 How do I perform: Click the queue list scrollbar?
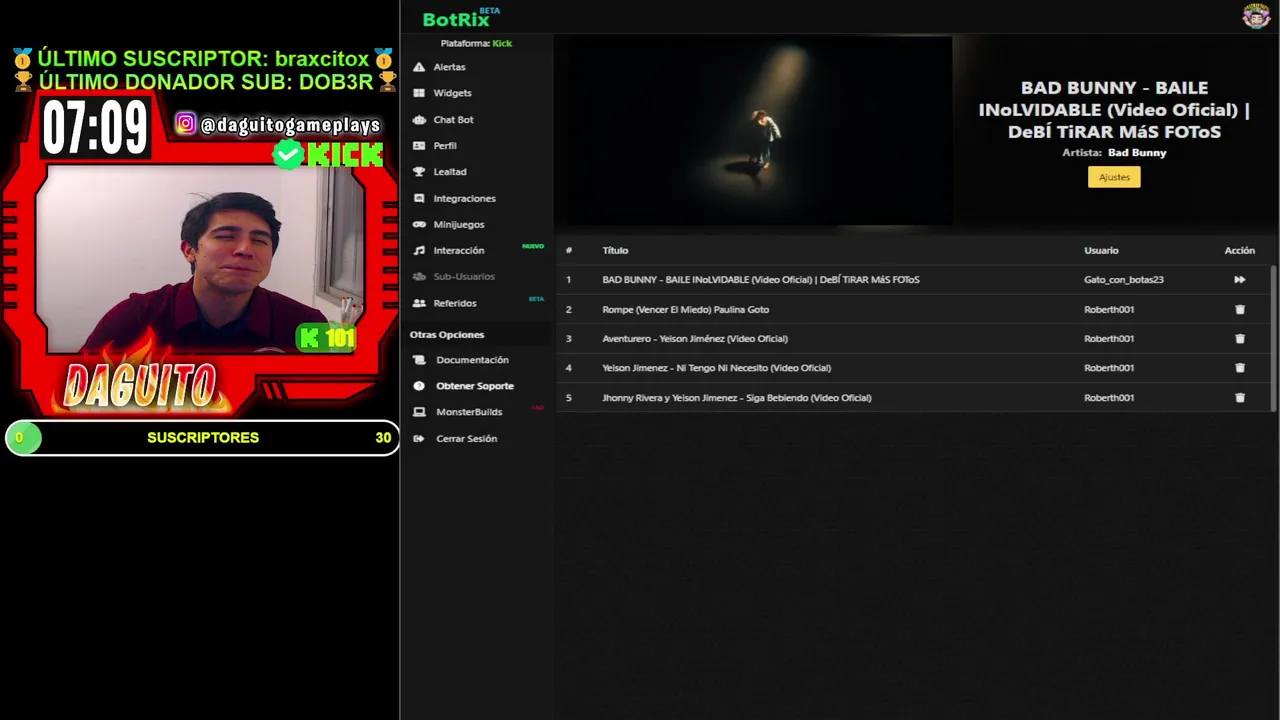(x=1273, y=338)
